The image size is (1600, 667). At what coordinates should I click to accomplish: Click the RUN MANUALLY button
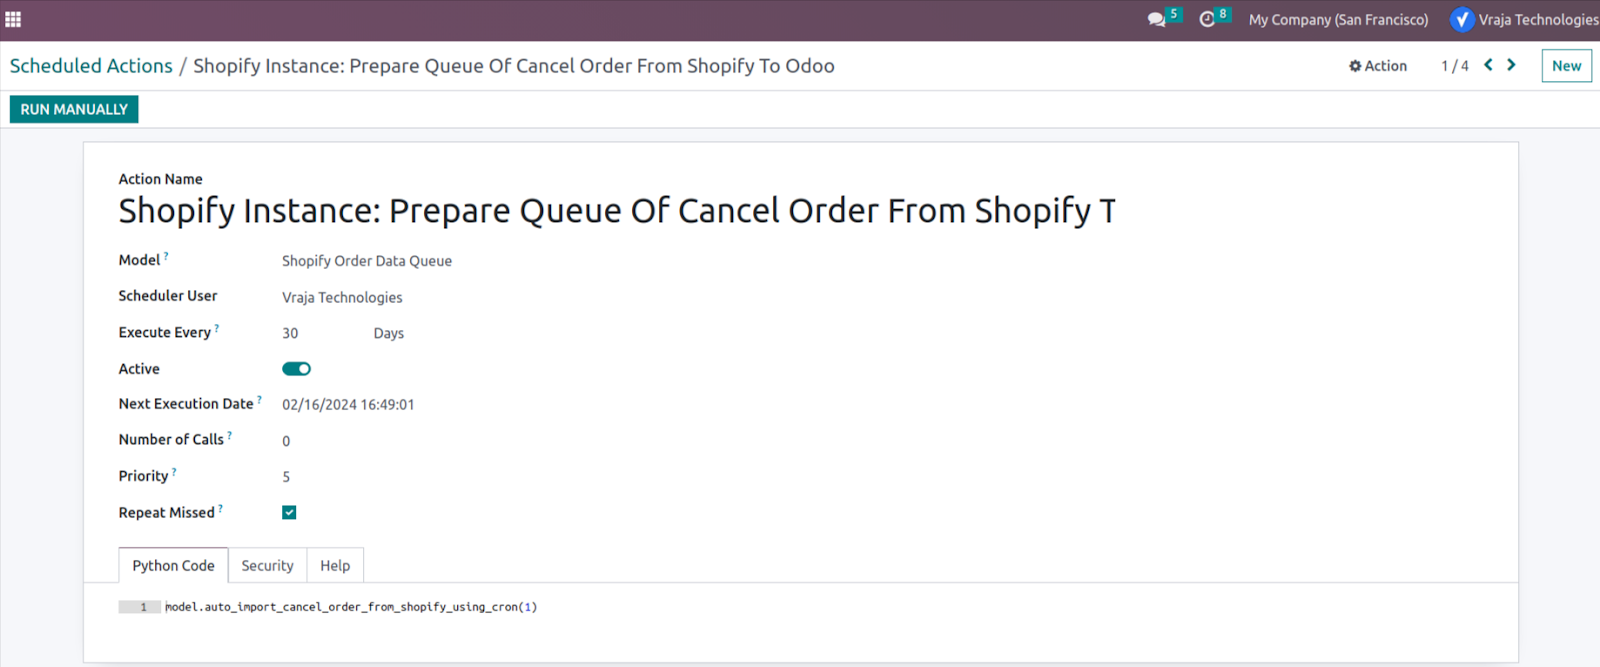click(74, 109)
